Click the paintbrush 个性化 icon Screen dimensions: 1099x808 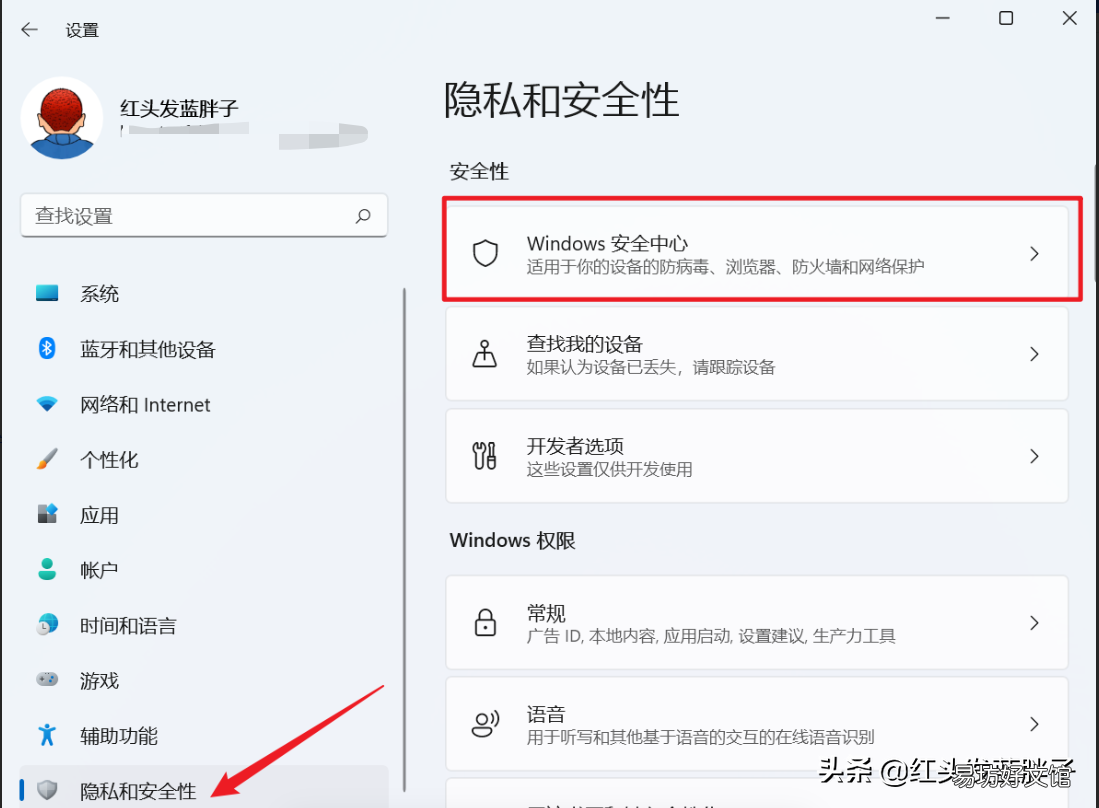(47, 459)
